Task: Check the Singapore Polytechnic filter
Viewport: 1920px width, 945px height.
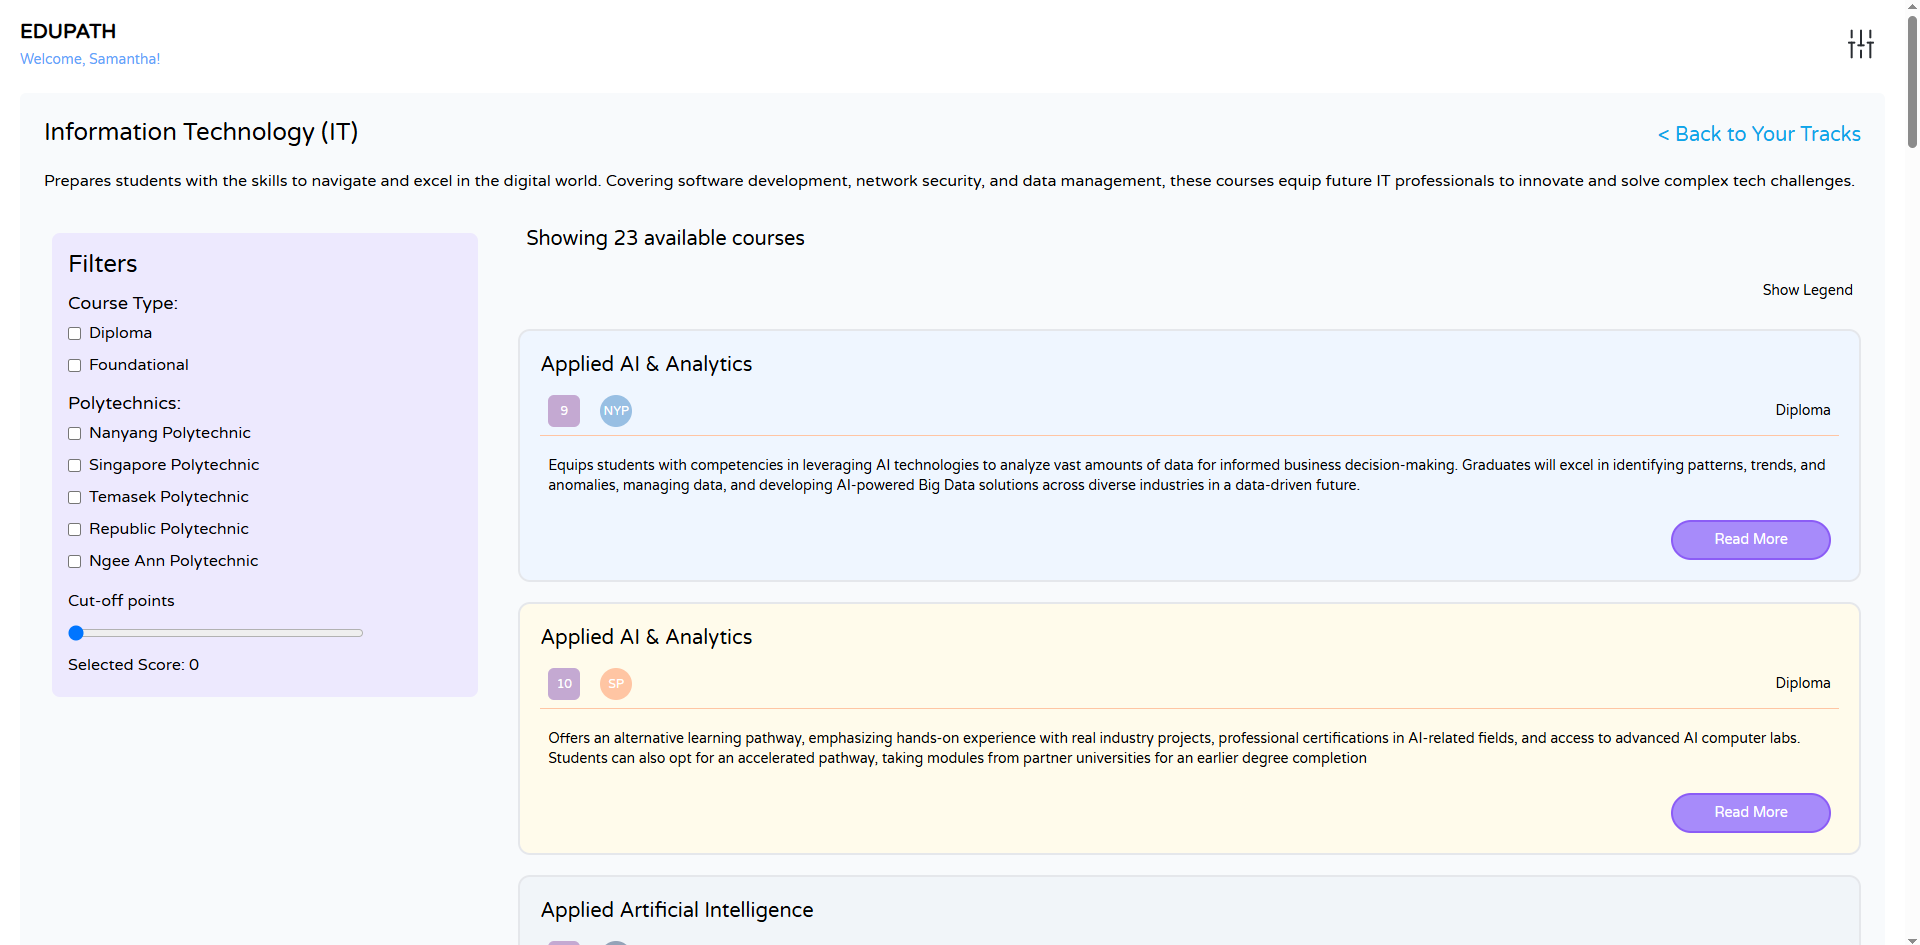Action: [x=75, y=466]
